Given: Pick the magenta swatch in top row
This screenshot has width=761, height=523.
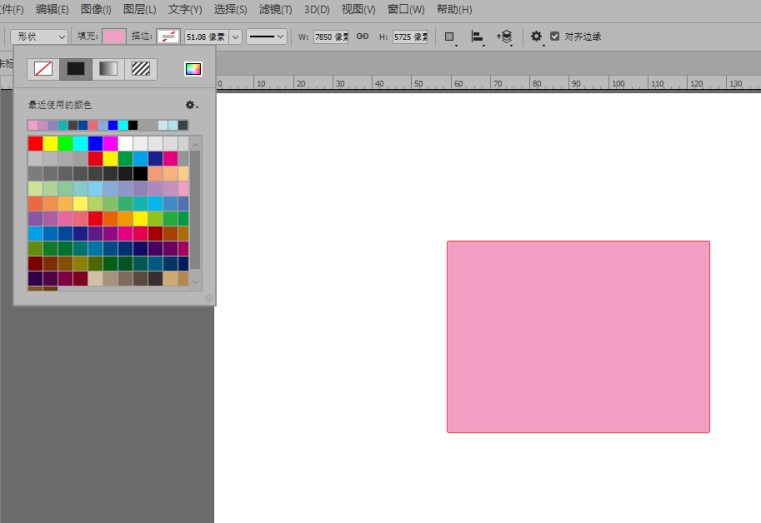Looking at the screenshot, I should (110, 143).
